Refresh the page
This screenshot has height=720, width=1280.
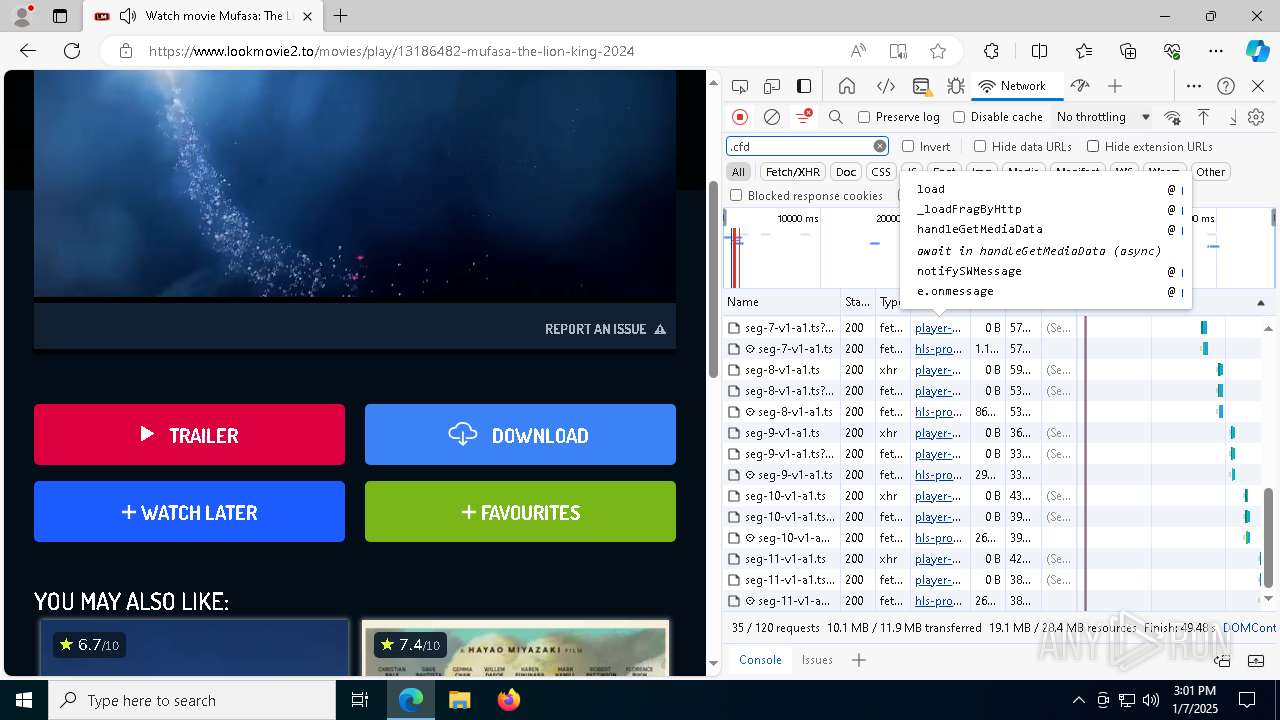tap(72, 51)
